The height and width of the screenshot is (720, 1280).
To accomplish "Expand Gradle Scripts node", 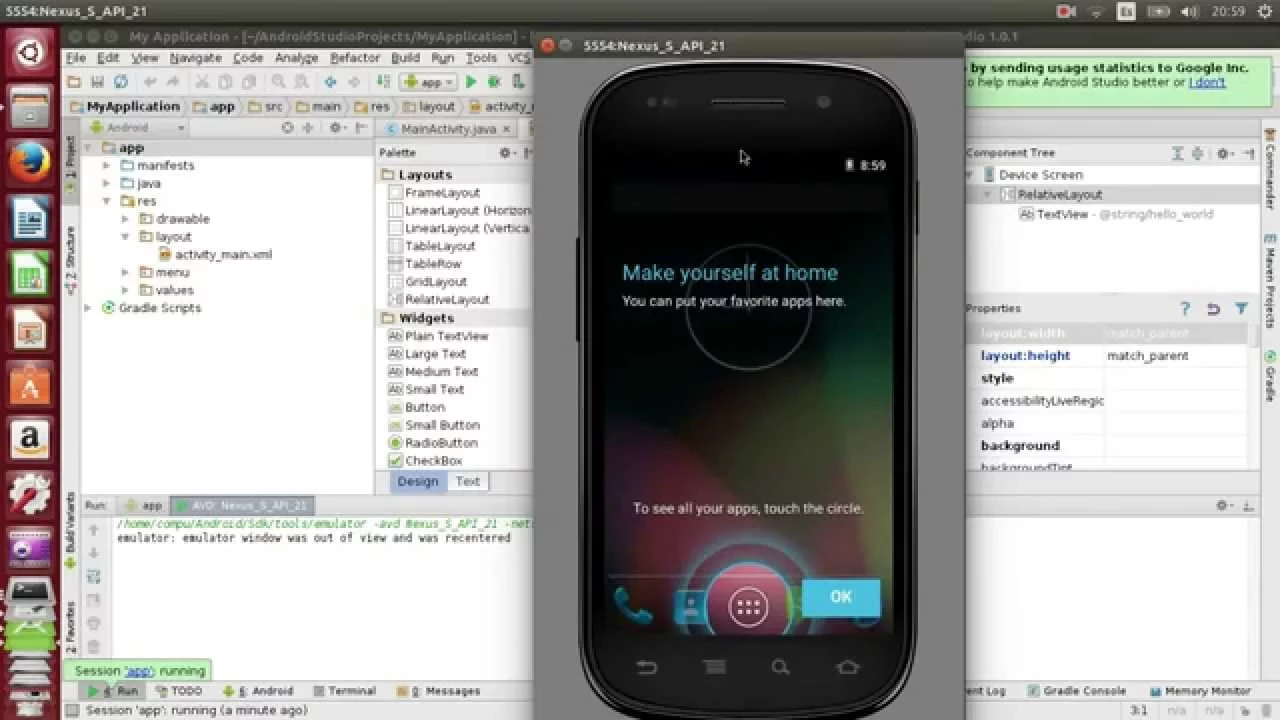I will pos(88,308).
